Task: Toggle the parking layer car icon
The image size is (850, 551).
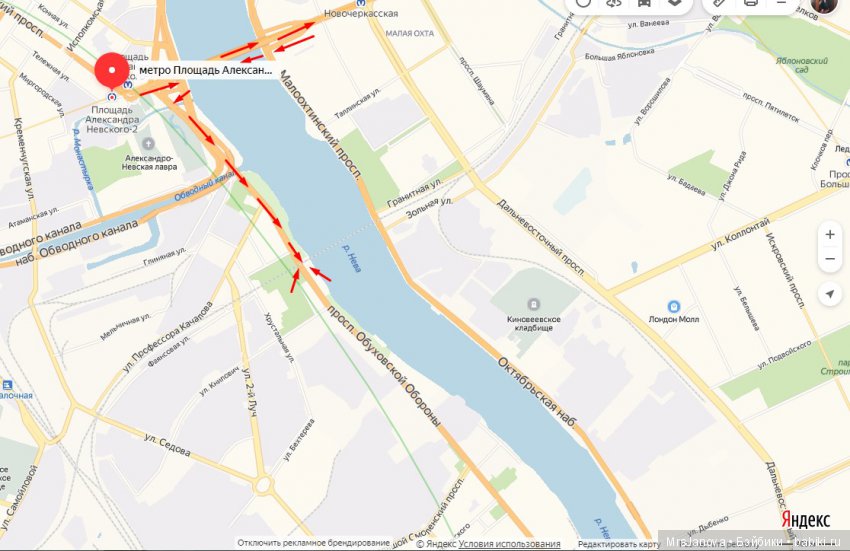Action: pyautogui.click(x=643, y=3)
